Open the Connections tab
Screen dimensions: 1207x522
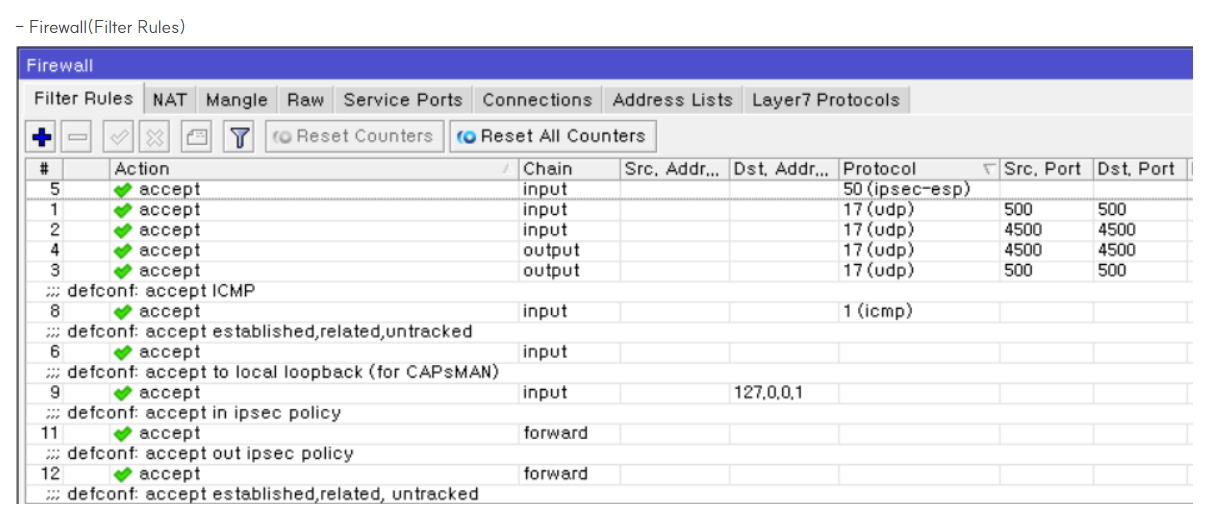[x=537, y=100]
